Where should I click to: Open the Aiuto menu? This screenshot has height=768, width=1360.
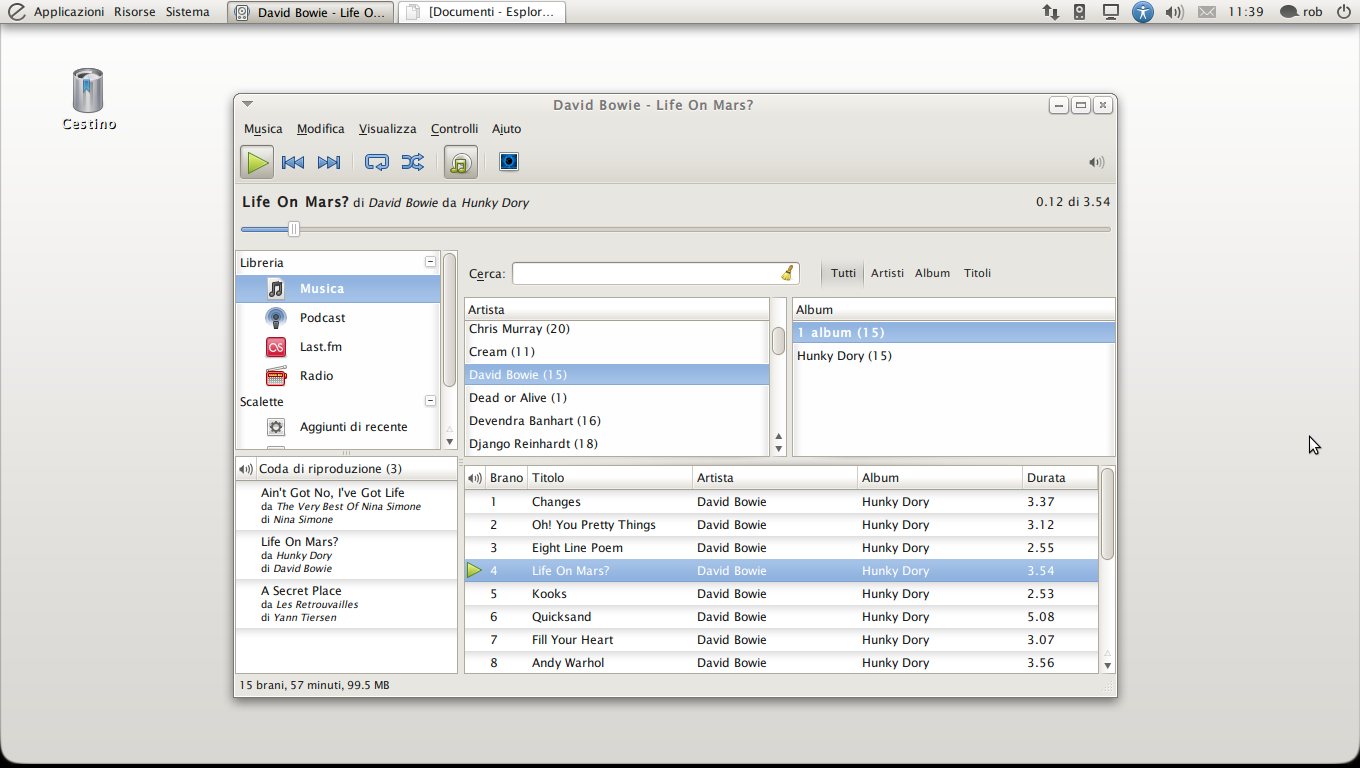(x=507, y=129)
